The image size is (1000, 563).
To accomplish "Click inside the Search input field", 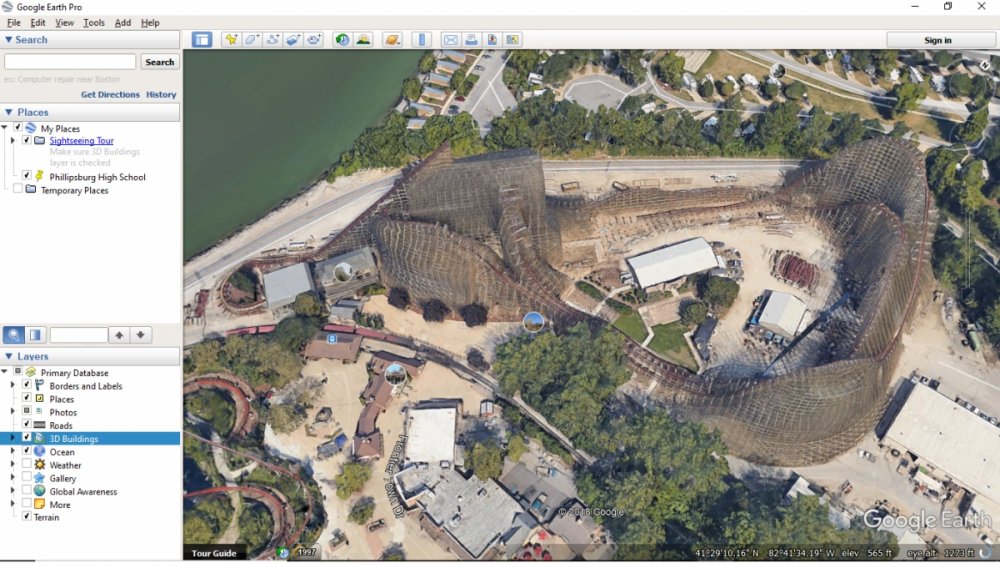I will point(70,62).
